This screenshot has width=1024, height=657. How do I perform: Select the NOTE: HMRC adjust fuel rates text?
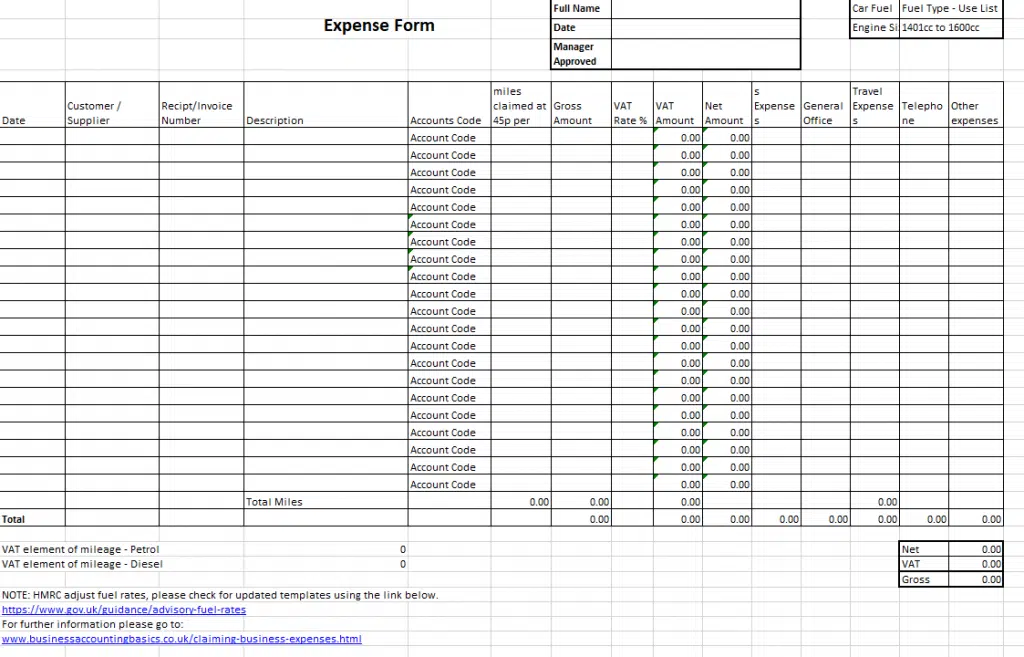tap(220, 595)
